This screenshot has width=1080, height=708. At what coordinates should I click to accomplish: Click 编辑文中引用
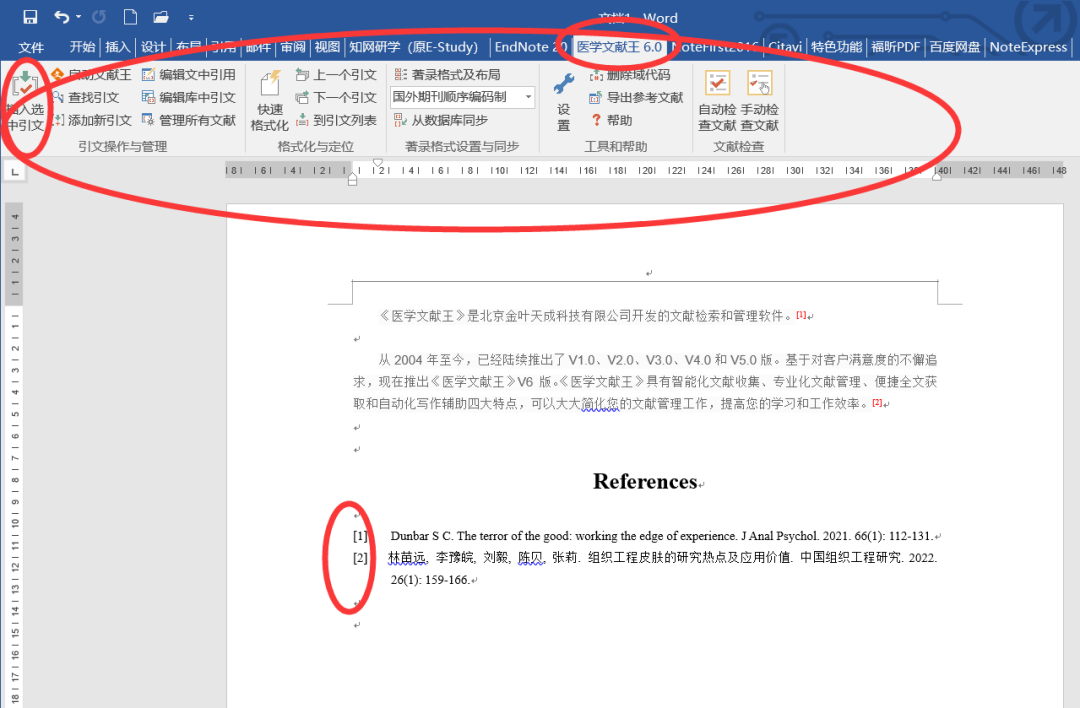point(188,74)
